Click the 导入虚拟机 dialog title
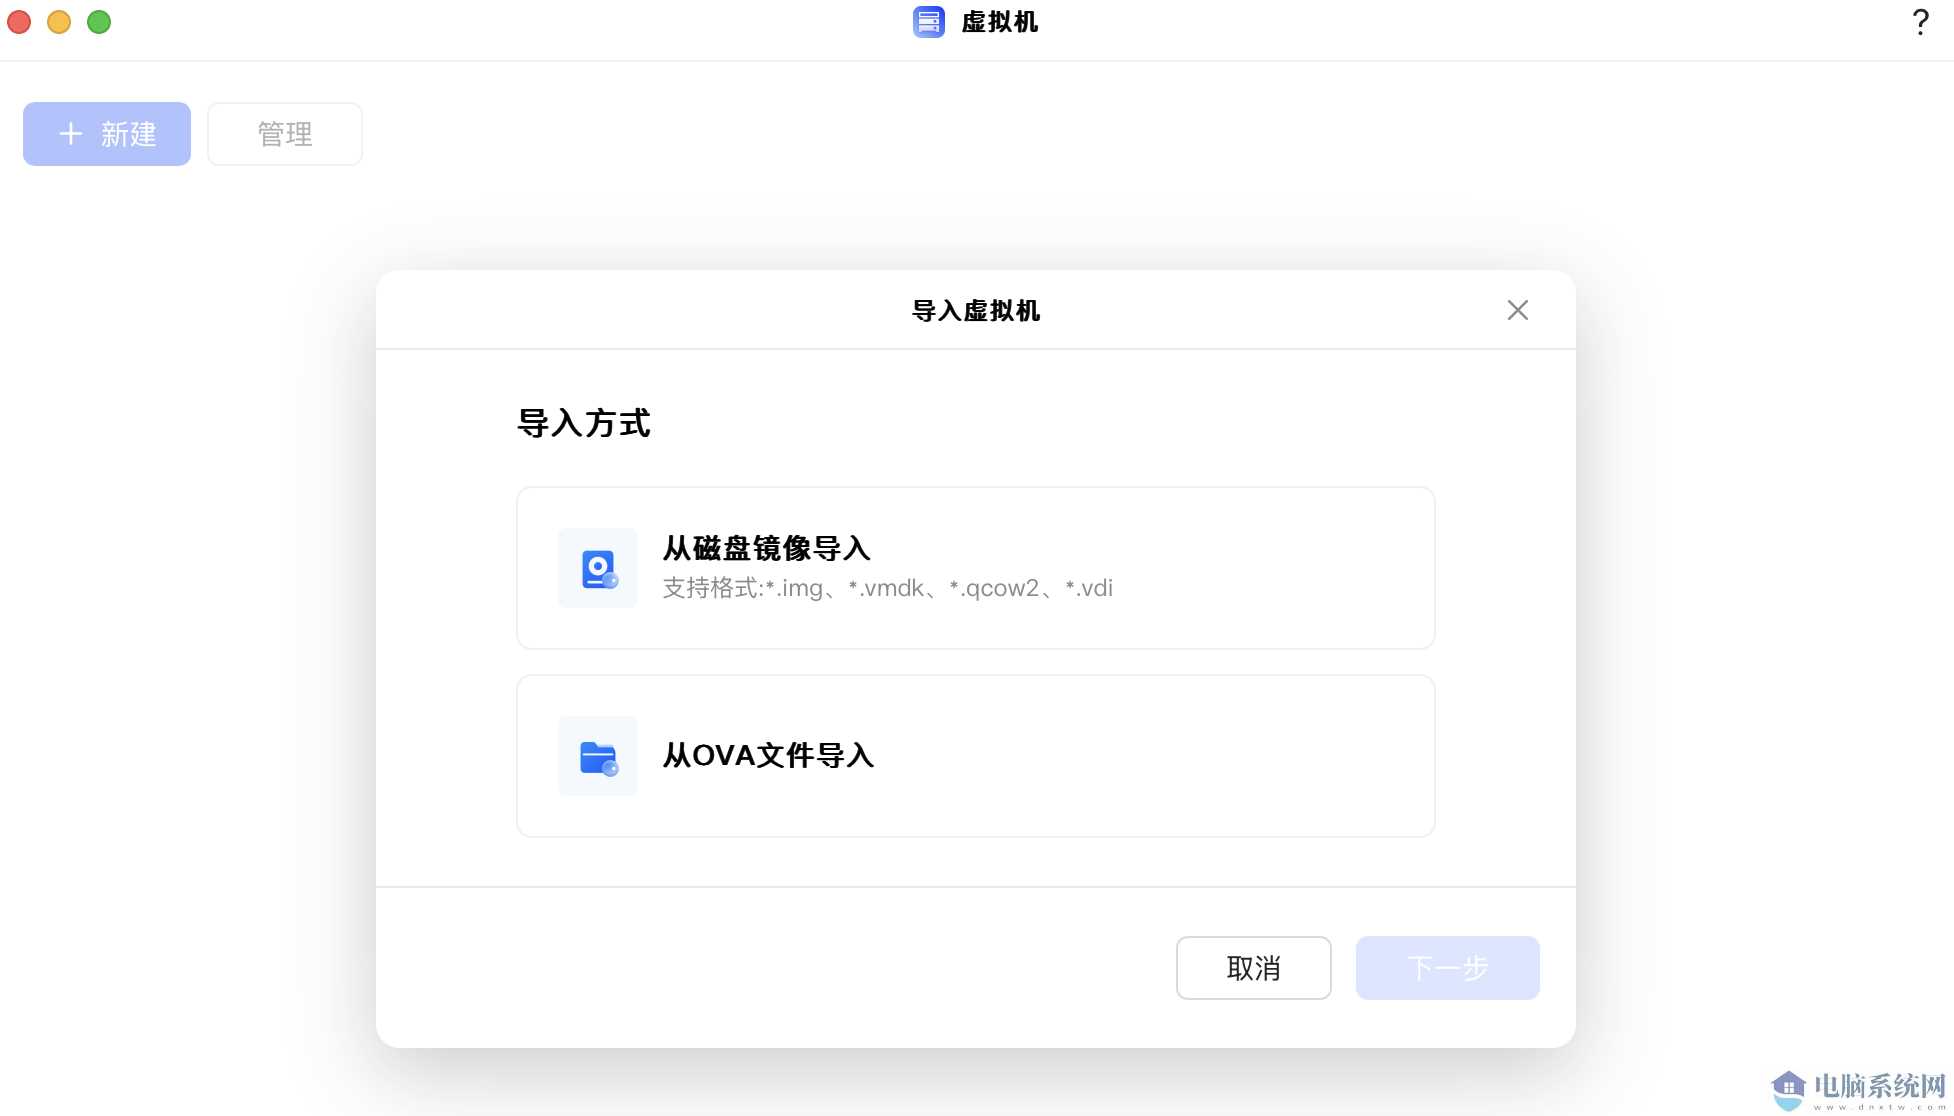 pyautogui.click(x=976, y=311)
